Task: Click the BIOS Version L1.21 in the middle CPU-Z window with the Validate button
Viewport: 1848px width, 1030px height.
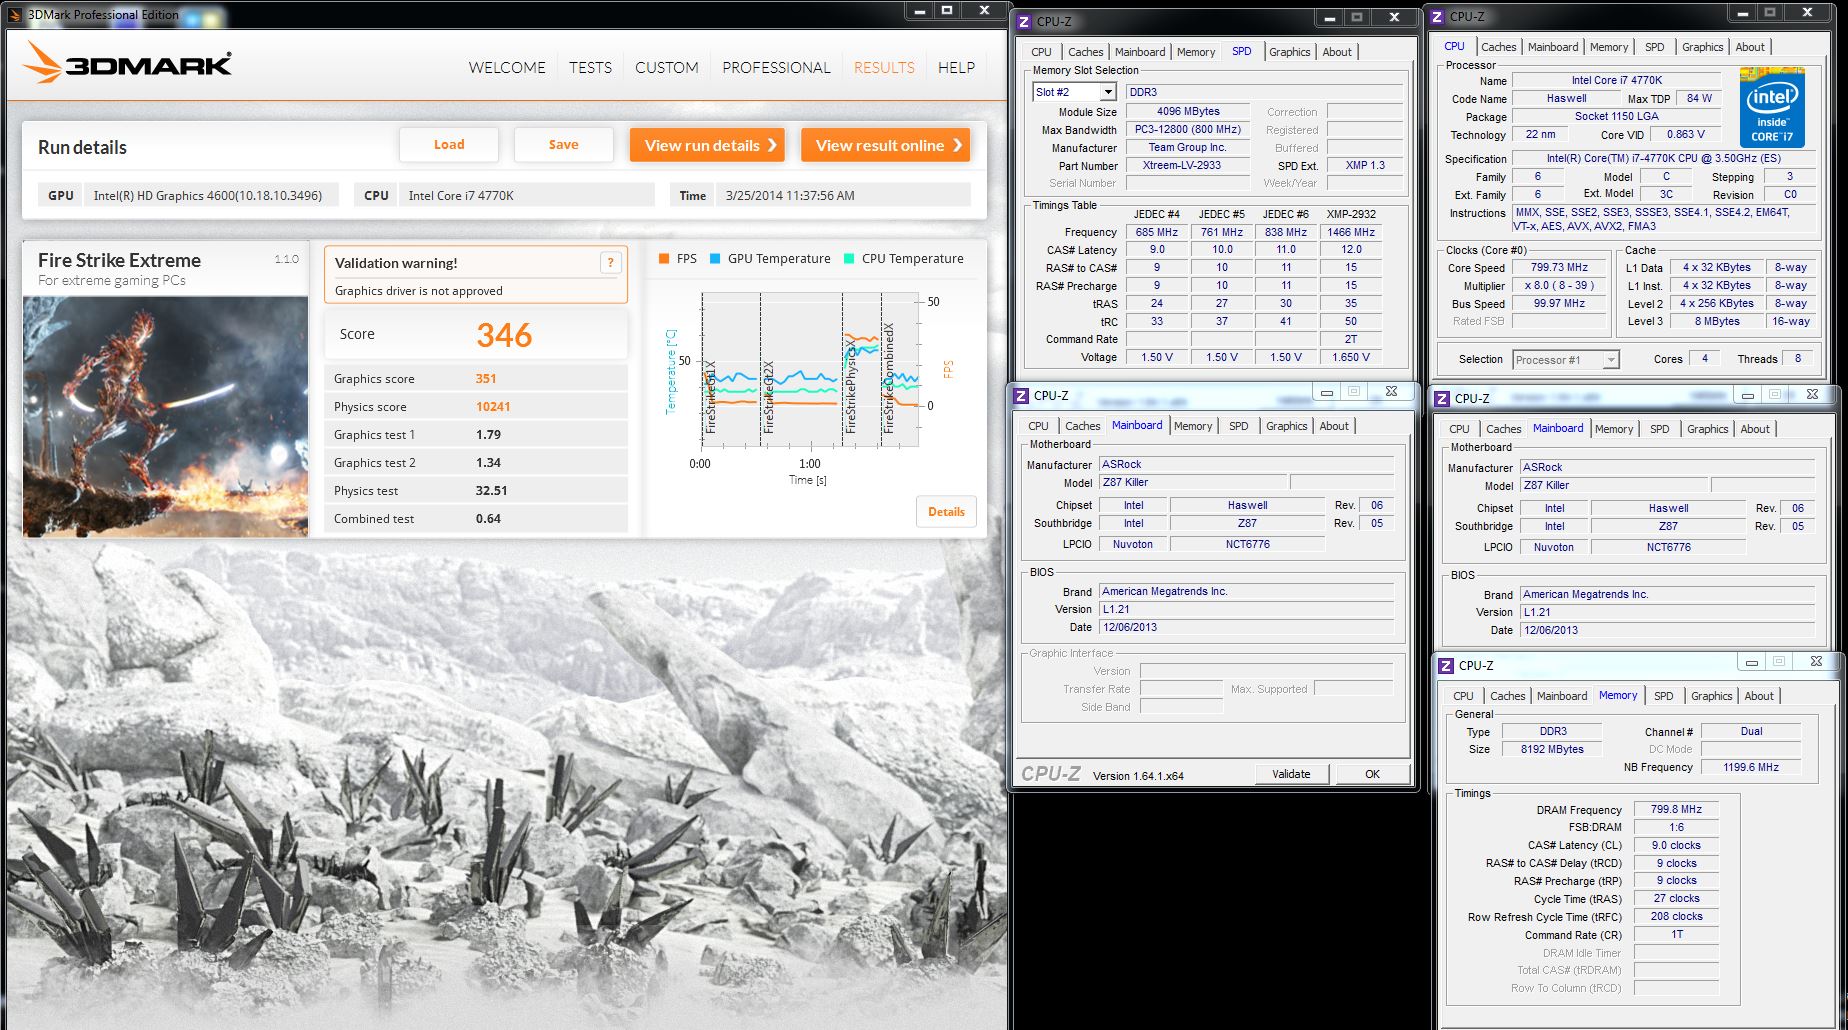Action: coord(1246,609)
